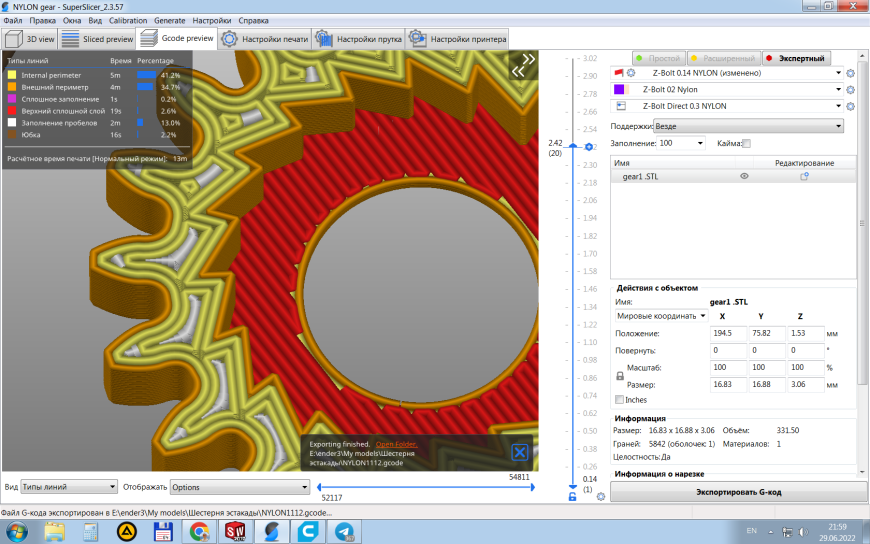
Task: Click the Open Folder link
Action: point(396,444)
